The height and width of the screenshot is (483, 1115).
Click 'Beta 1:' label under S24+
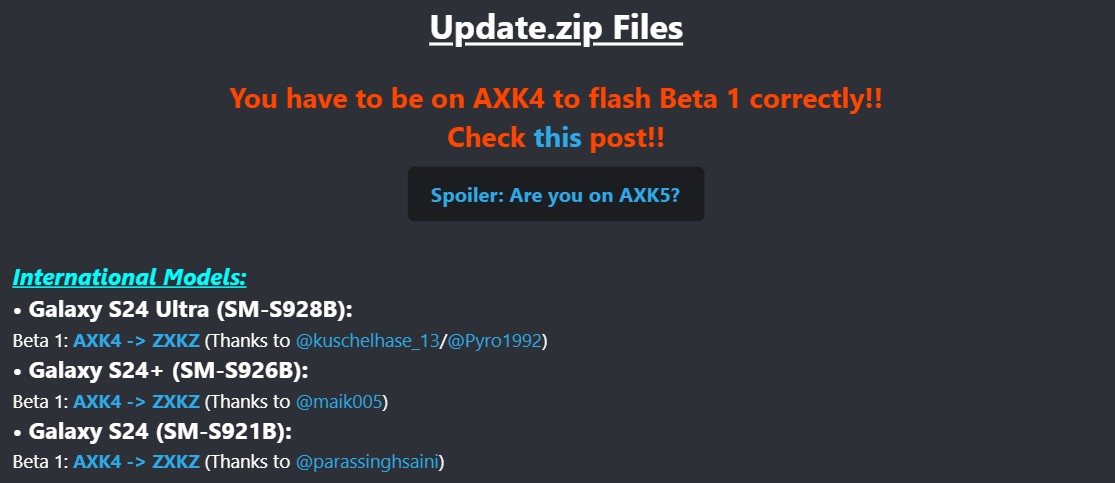pyautogui.click(x=41, y=402)
